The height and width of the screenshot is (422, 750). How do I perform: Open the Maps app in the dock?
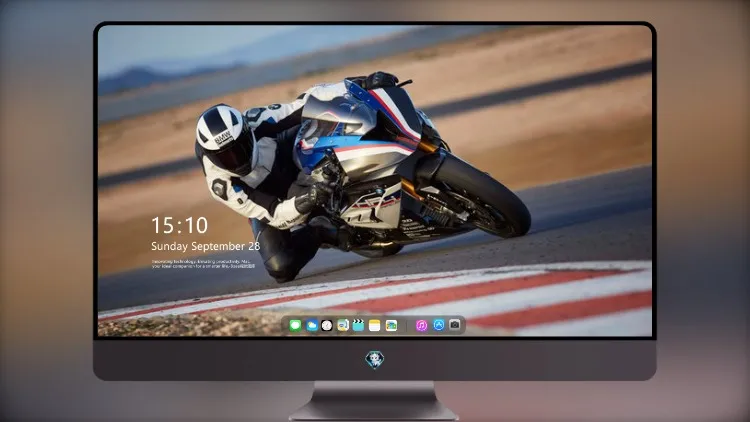point(342,325)
